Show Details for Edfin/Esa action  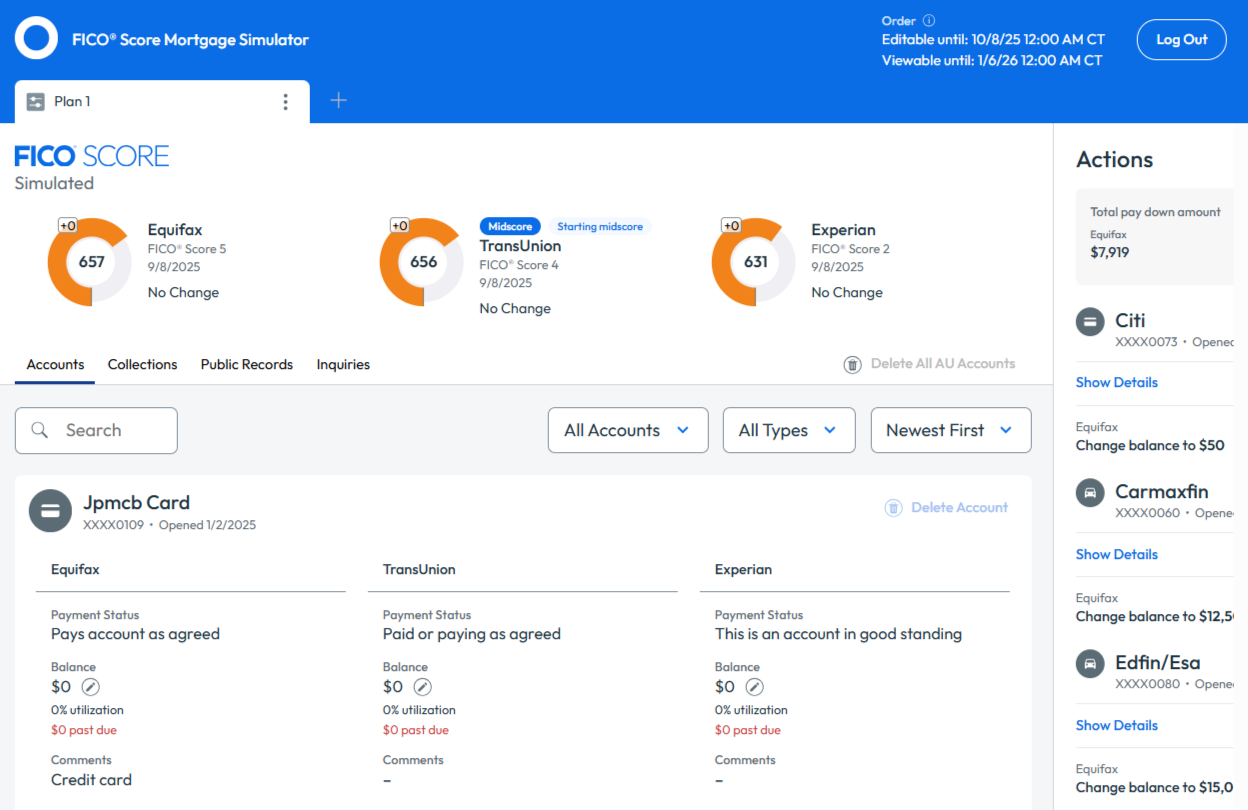(1117, 725)
